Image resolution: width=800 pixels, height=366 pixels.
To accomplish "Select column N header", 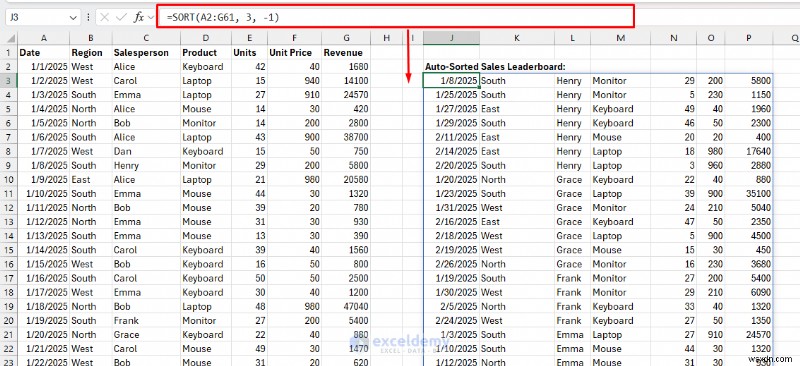I will tap(674, 38).
